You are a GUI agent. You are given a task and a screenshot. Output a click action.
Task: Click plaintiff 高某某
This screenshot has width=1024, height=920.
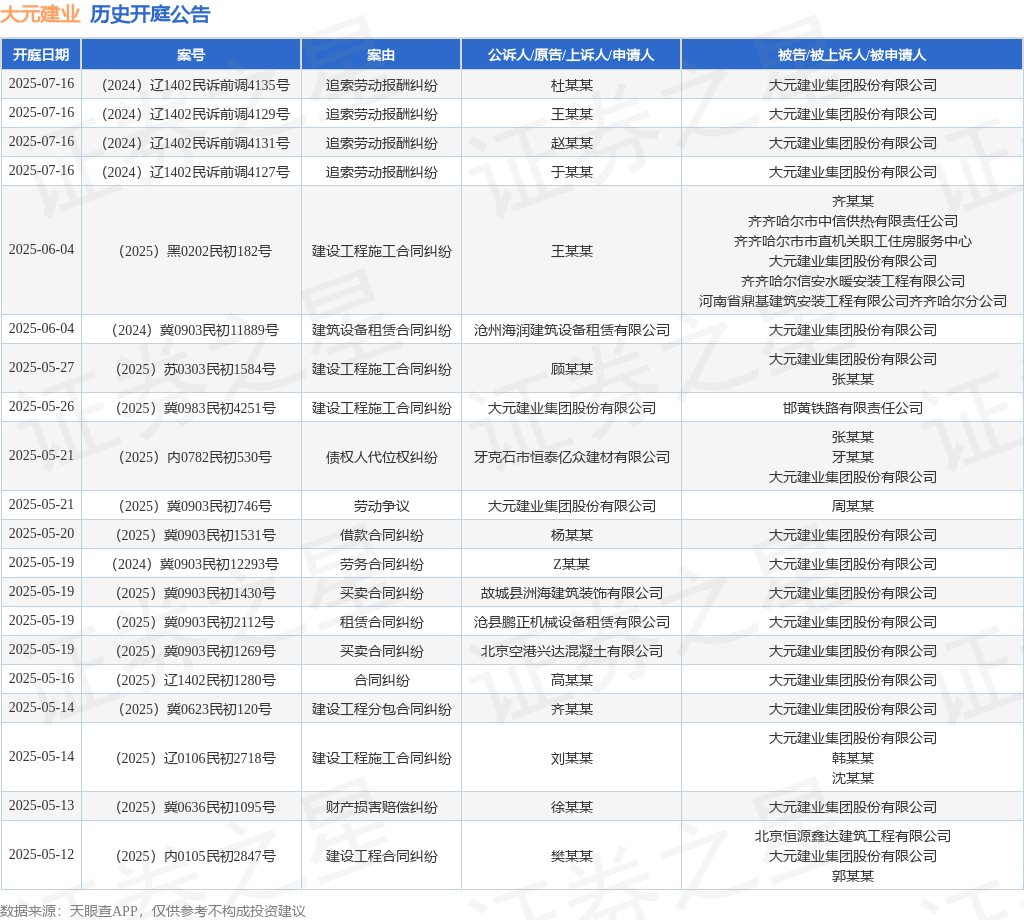coord(571,680)
